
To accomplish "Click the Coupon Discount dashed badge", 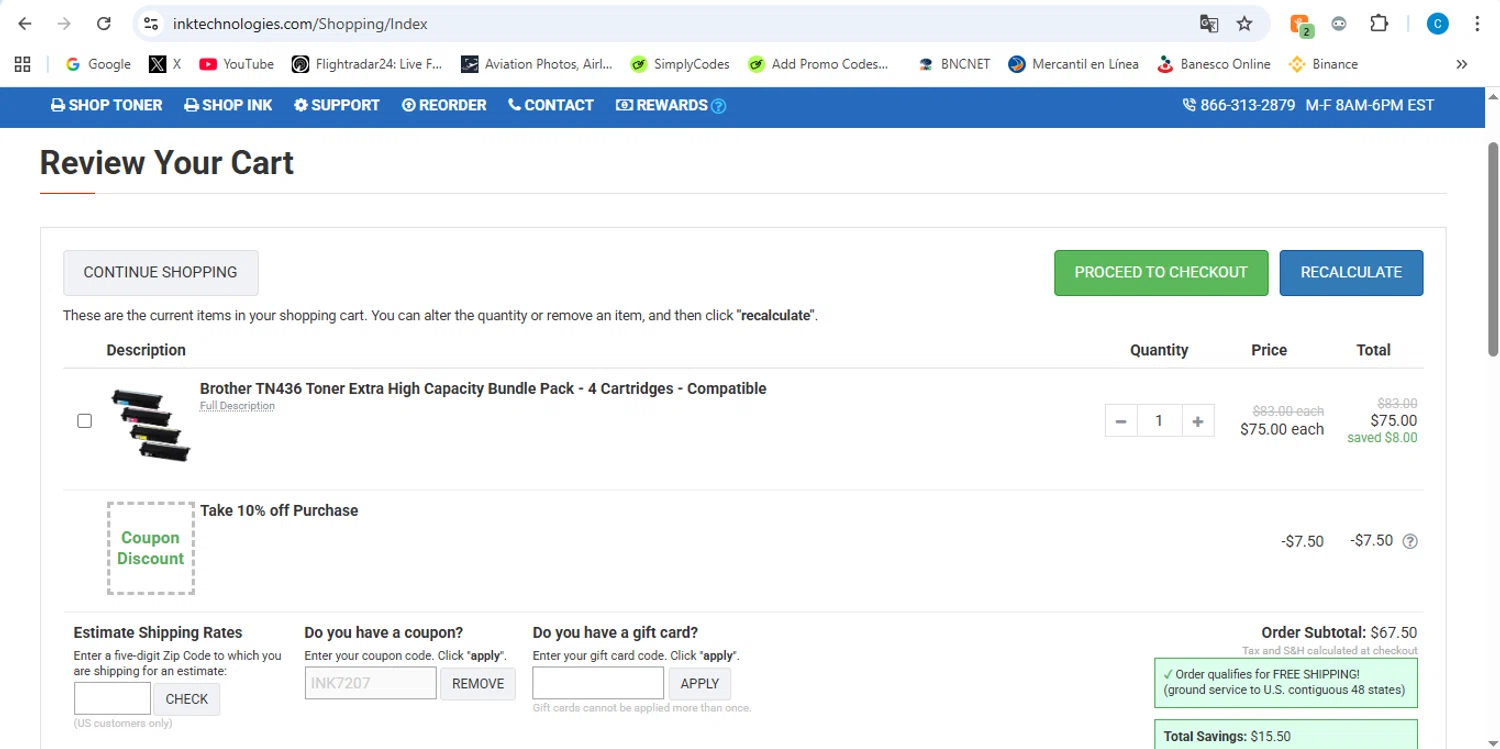I will coord(151,548).
